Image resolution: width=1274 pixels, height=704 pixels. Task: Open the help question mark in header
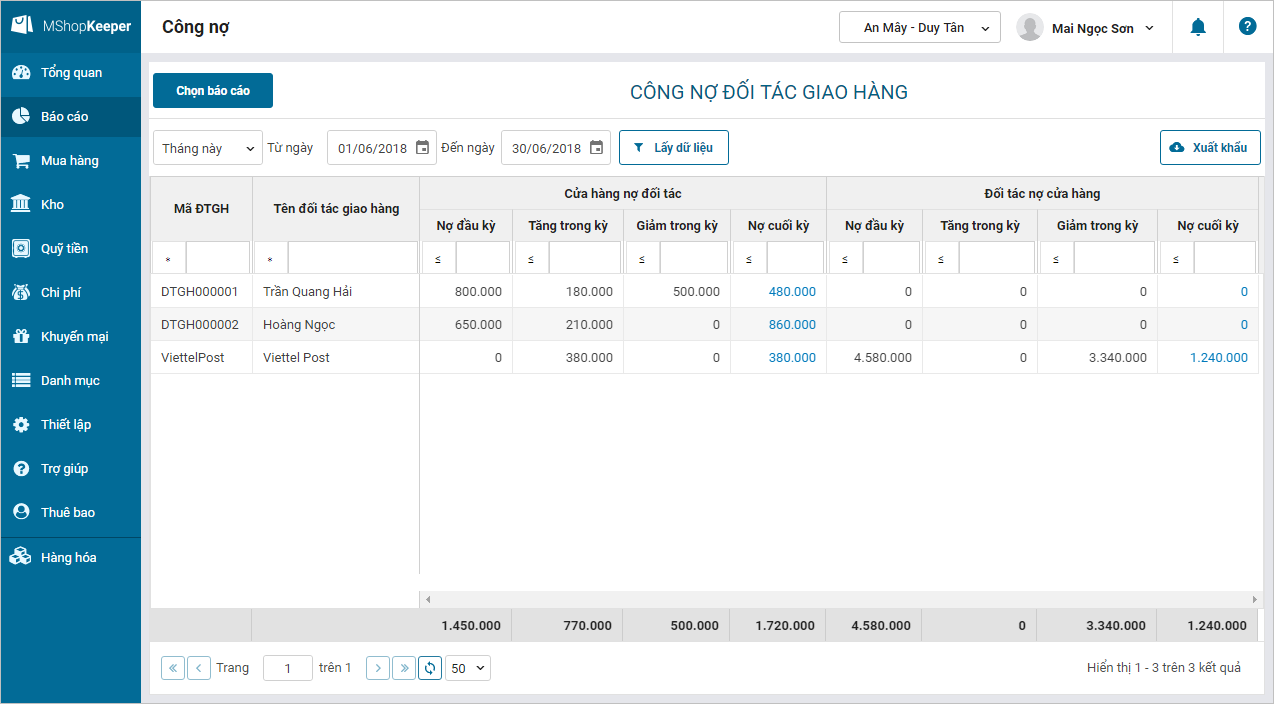1247,27
